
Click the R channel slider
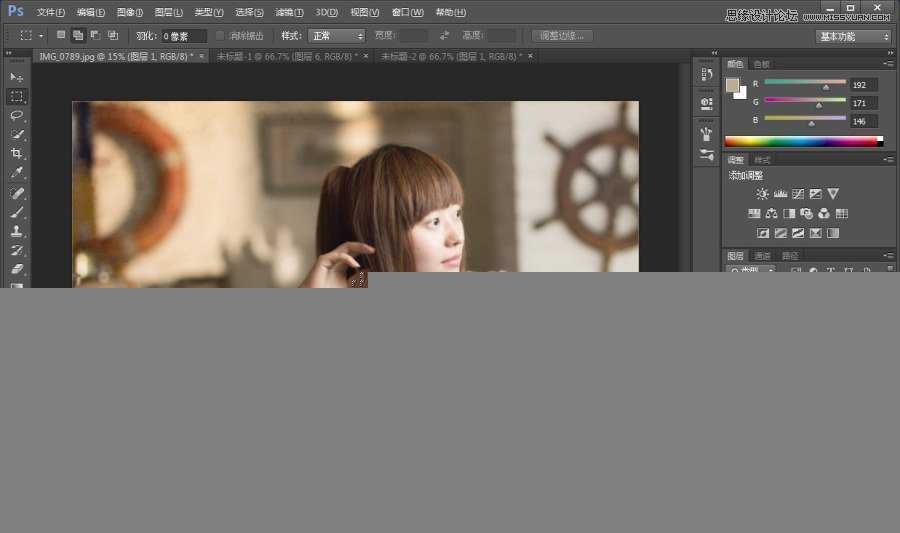tap(805, 83)
